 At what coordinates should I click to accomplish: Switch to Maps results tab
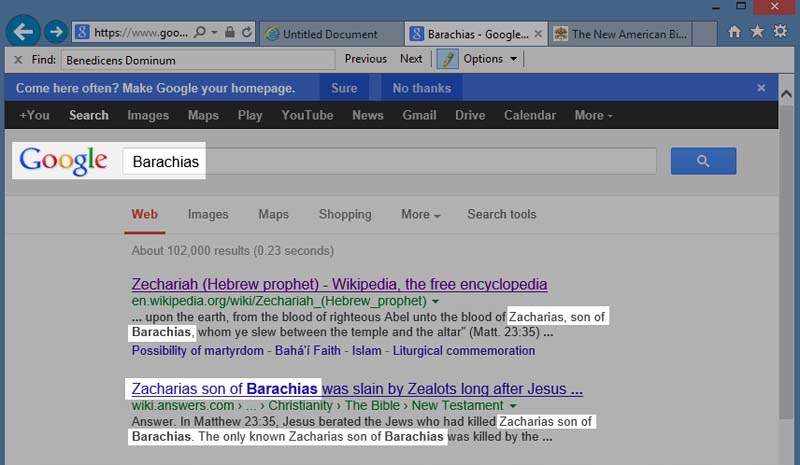coord(273,214)
